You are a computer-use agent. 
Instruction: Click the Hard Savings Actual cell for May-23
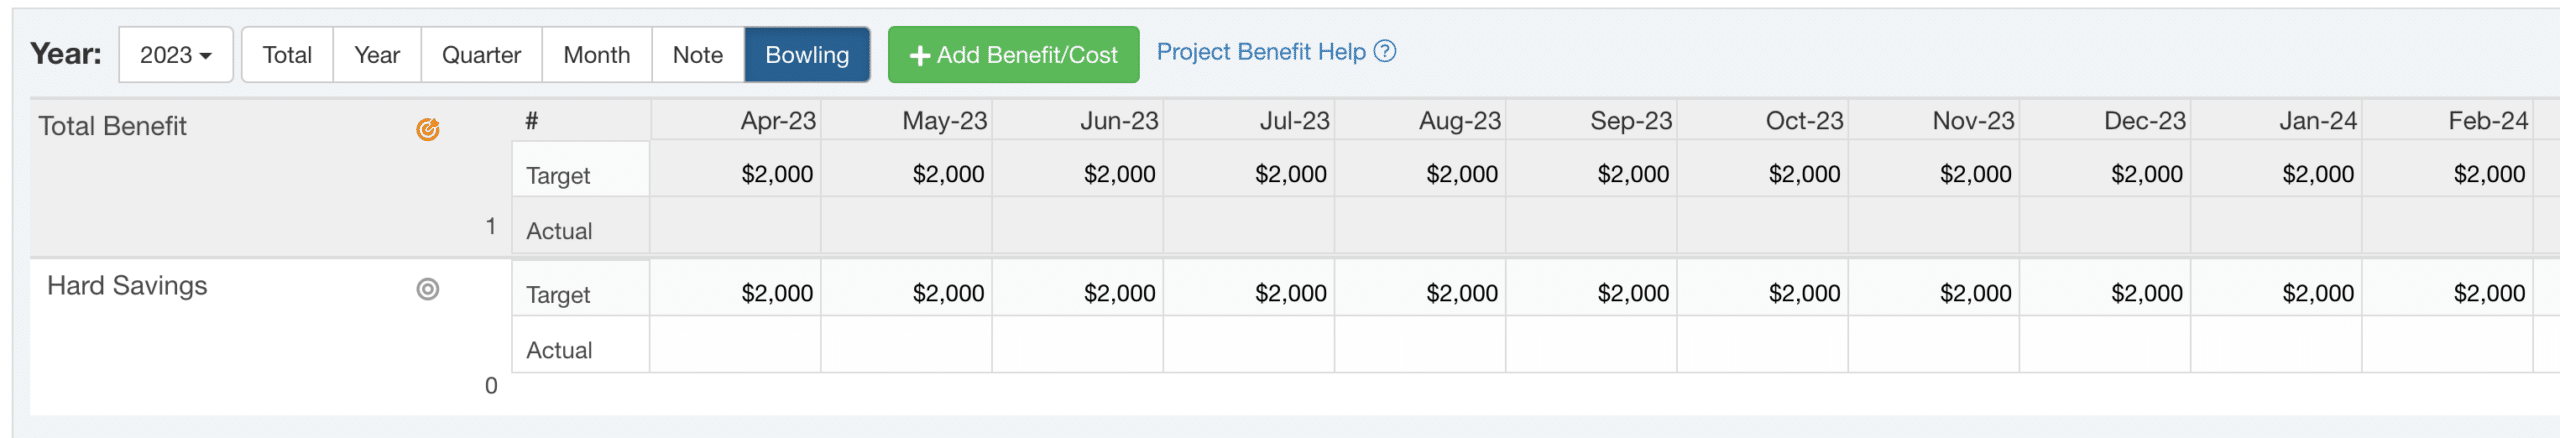tap(906, 345)
